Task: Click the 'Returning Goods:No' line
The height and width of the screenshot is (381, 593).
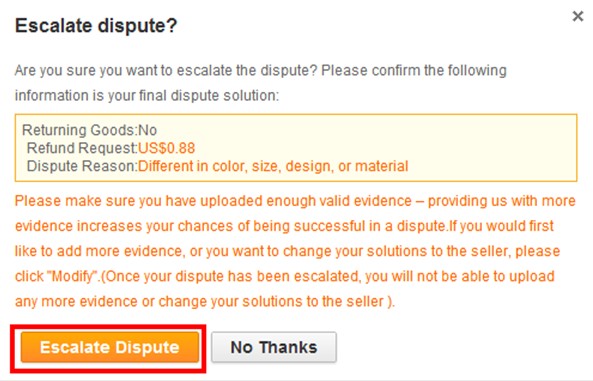Action: click(89, 130)
